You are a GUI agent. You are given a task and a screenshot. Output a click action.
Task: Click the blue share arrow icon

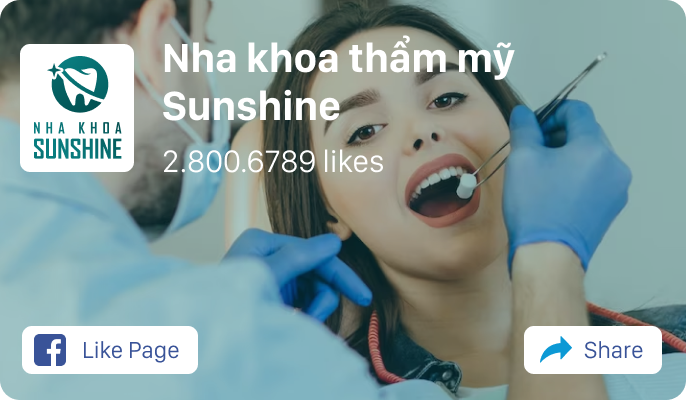(x=556, y=349)
